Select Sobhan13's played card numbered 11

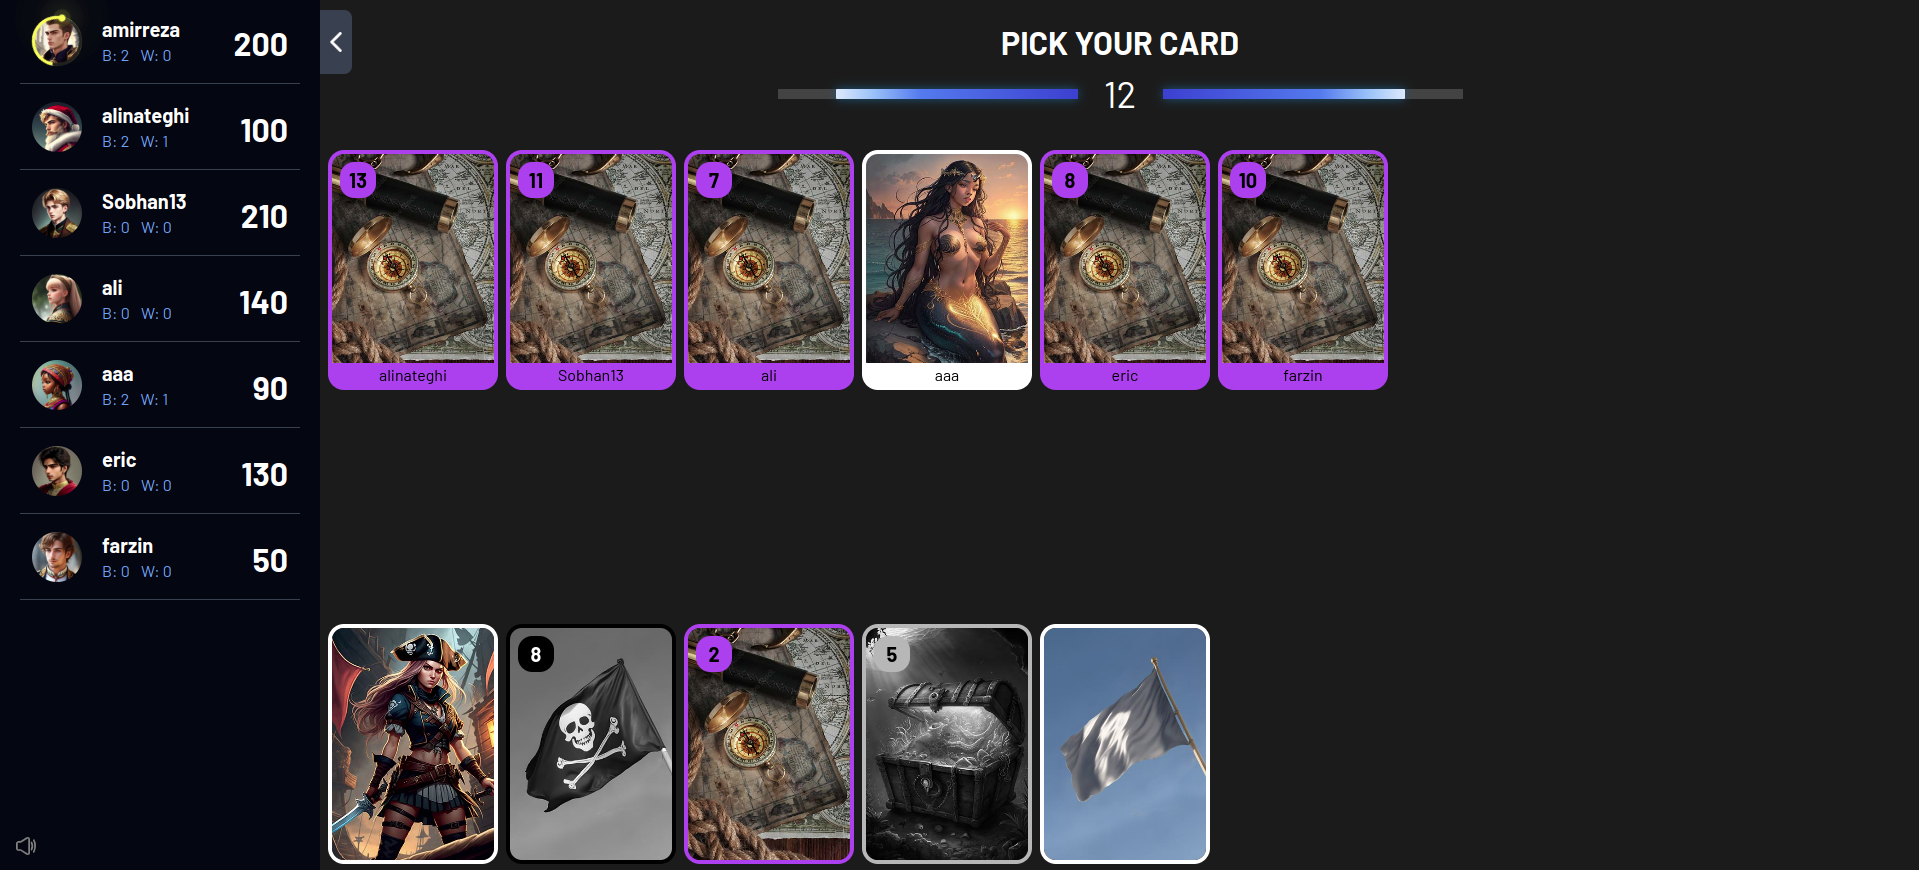click(591, 270)
